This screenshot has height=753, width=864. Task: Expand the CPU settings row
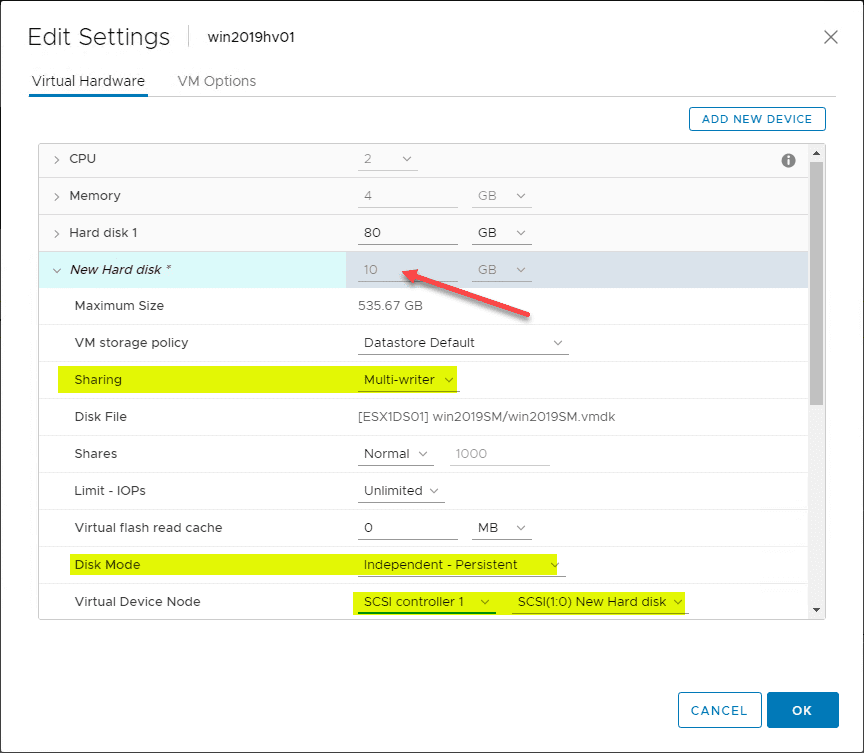(57, 158)
